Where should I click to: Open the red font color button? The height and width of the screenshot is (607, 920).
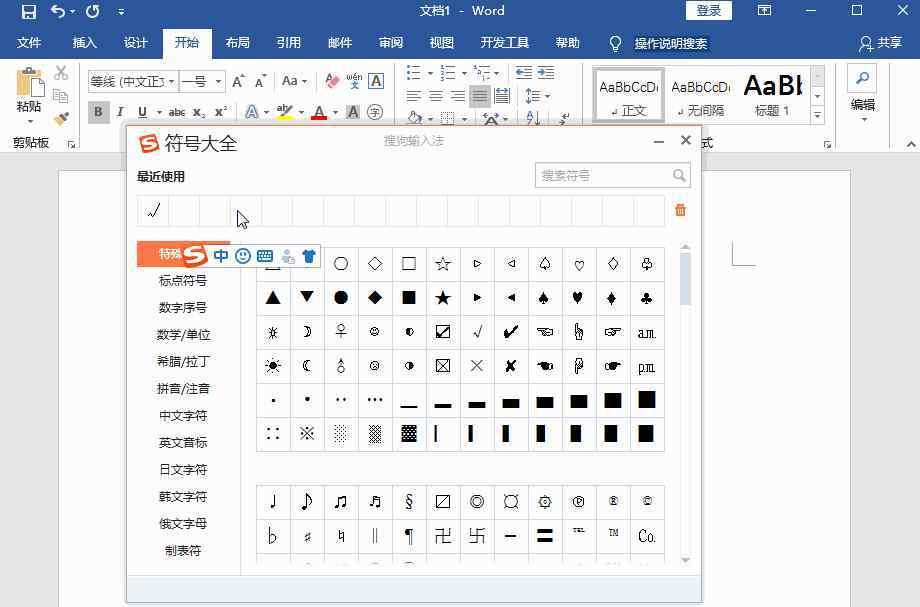pyautogui.click(x=319, y=112)
